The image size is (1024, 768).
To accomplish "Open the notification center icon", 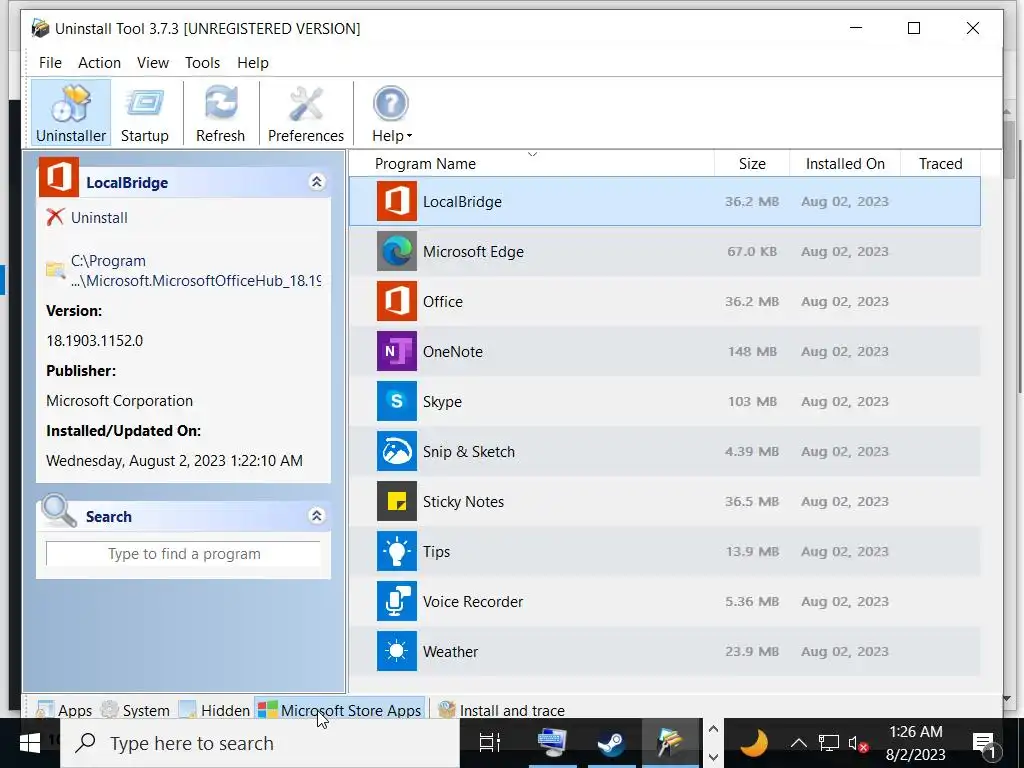I will pyautogui.click(x=984, y=744).
